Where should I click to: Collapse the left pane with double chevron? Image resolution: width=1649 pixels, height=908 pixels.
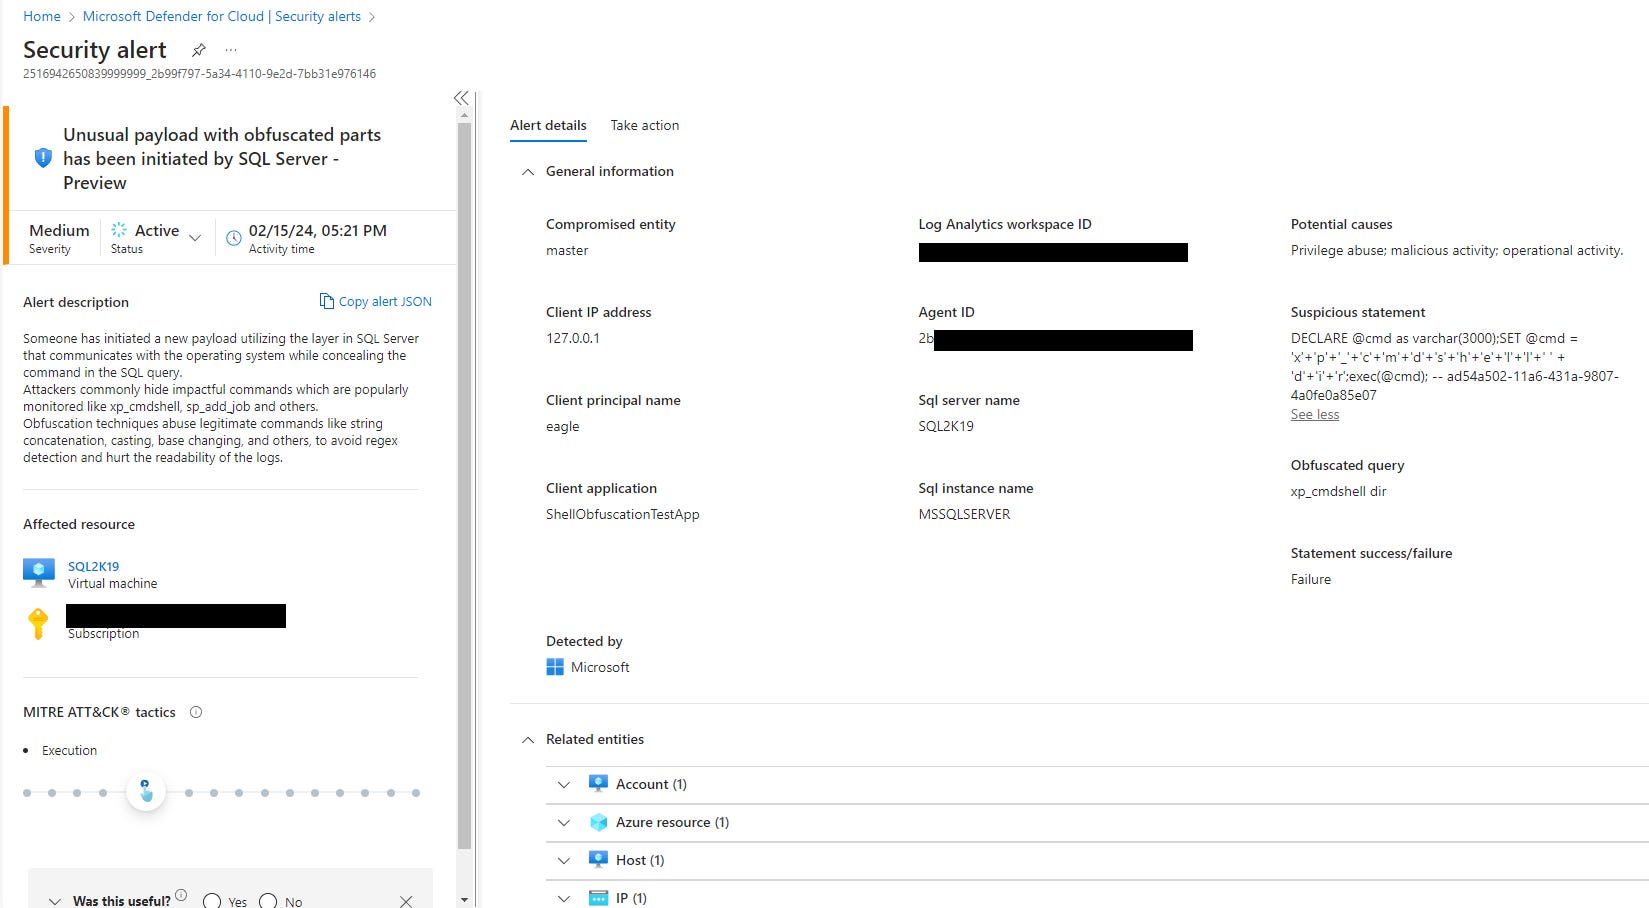461,98
